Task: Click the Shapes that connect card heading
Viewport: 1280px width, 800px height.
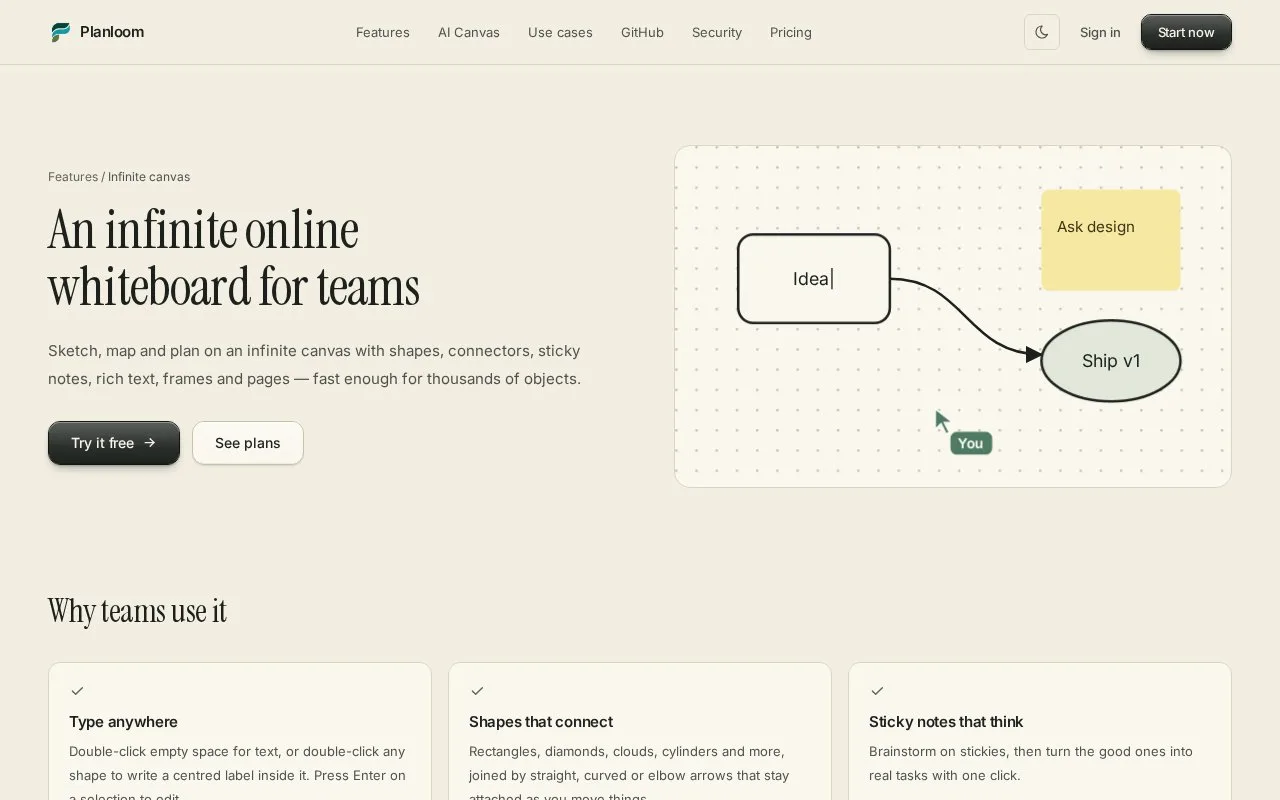Action: [x=541, y=722]
